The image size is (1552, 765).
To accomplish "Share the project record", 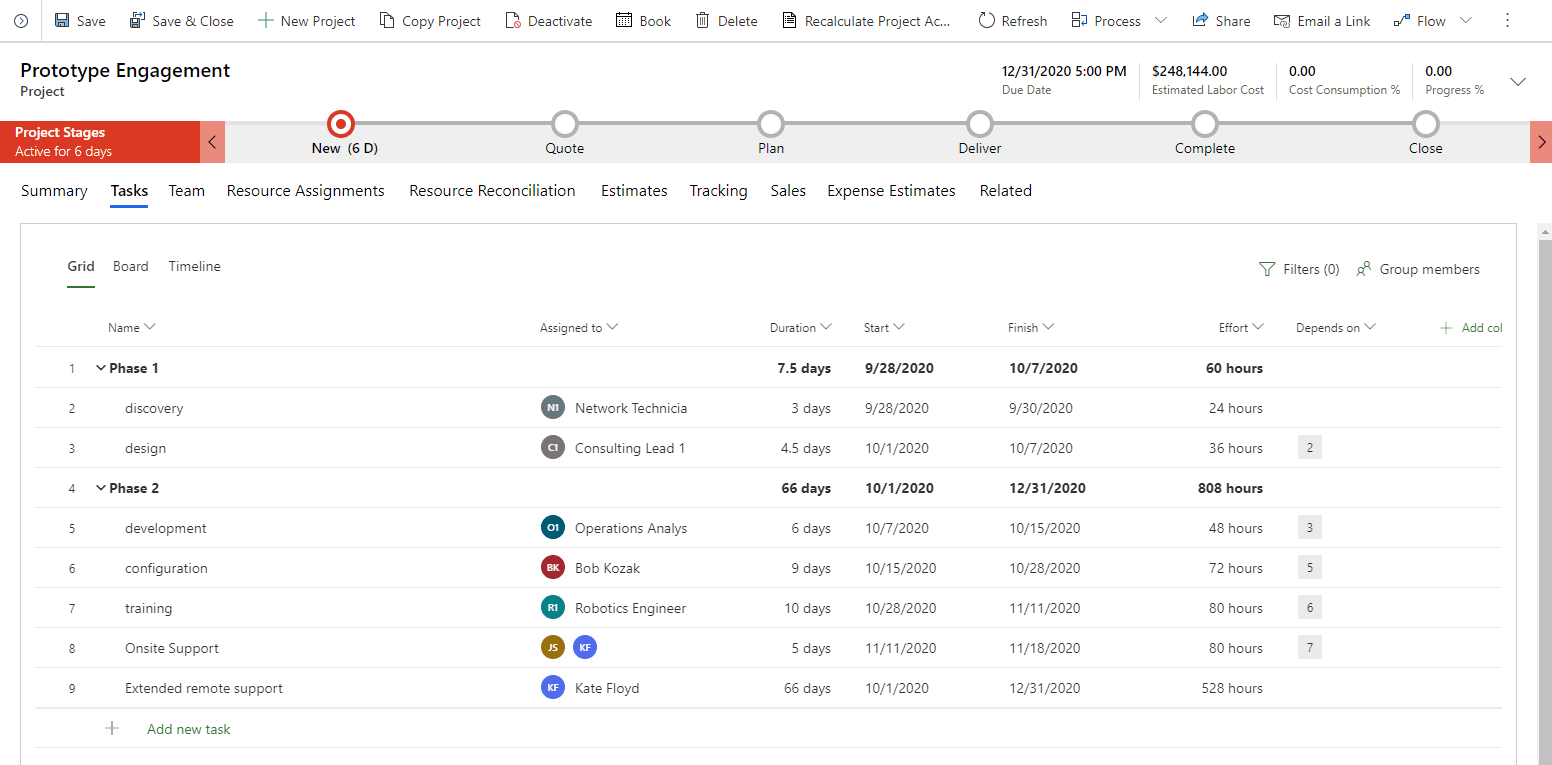I will (x=1221, y=21).
